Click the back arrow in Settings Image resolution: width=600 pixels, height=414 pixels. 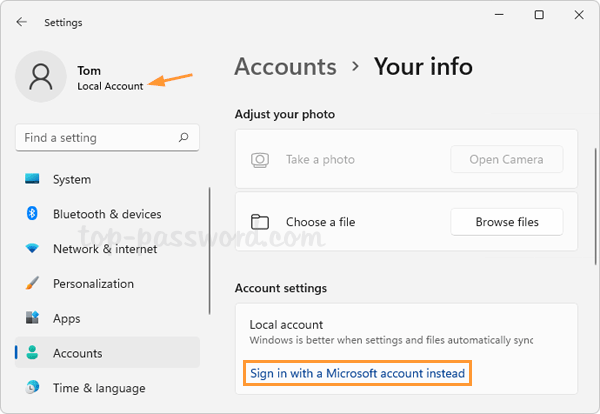[22, 22]
